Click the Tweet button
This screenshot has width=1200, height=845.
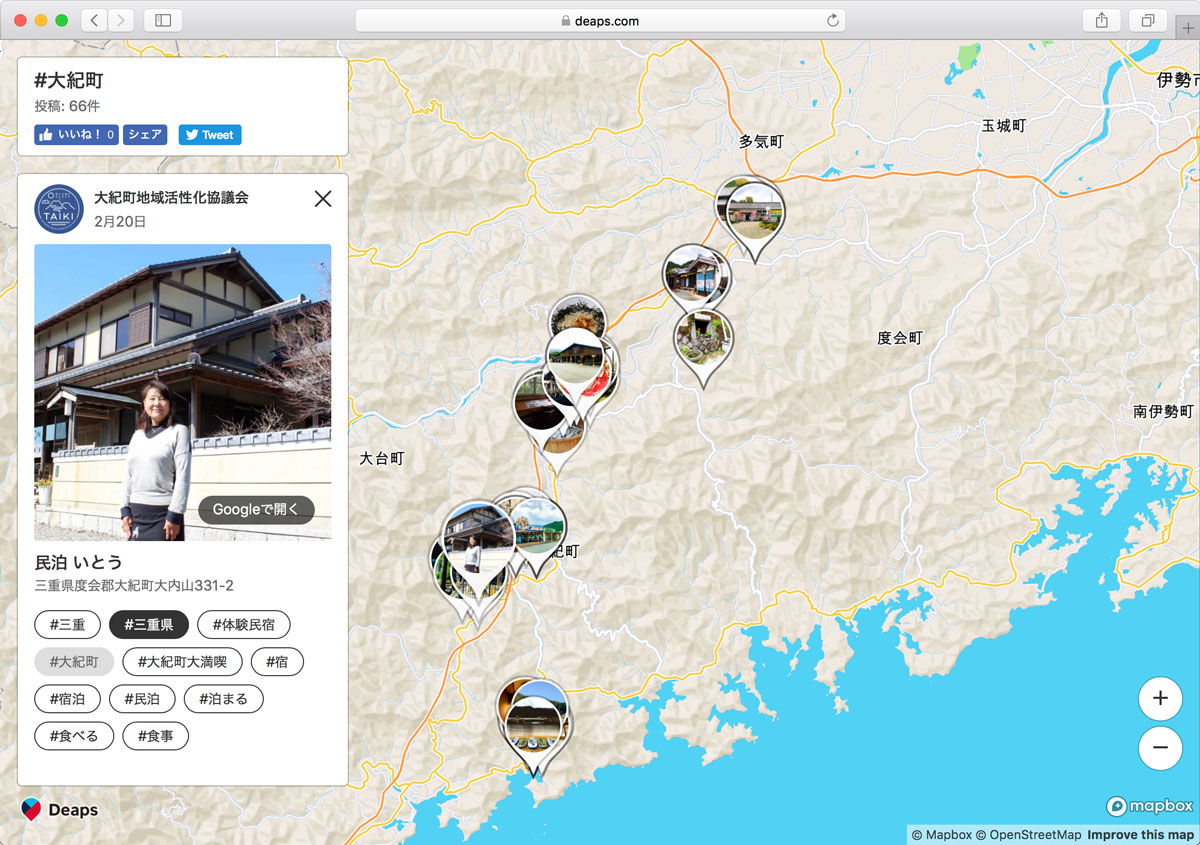pyautogui.click(x=210, y=135)
